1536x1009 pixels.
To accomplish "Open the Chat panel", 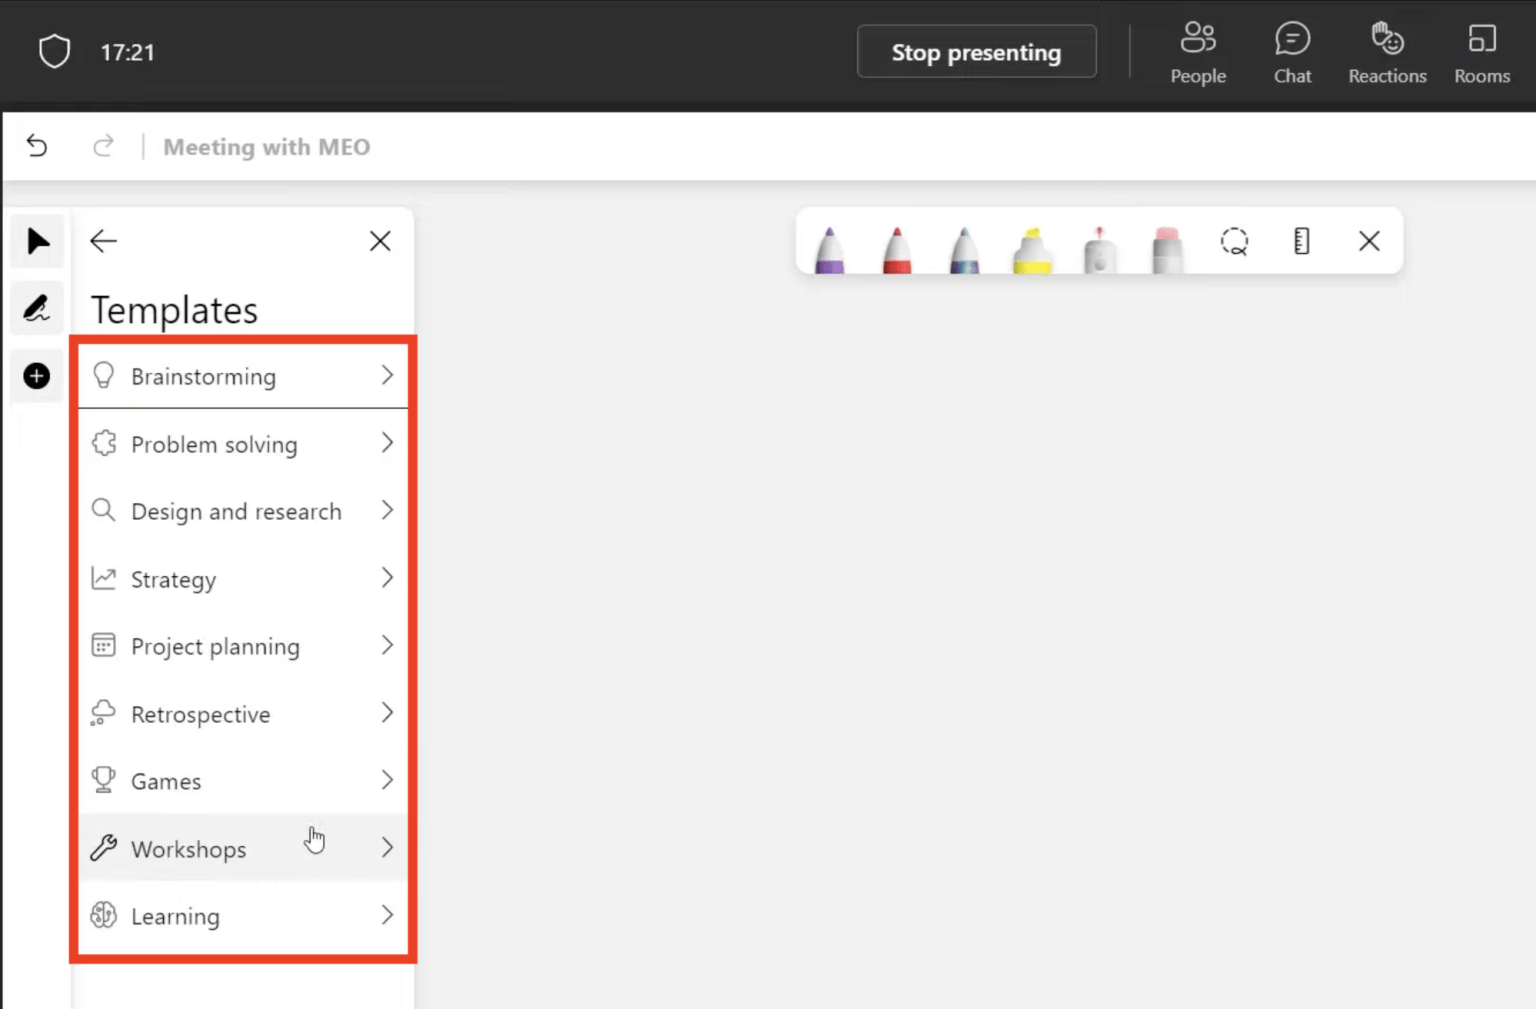I will pyautogui.click(x=1292, y=51).
